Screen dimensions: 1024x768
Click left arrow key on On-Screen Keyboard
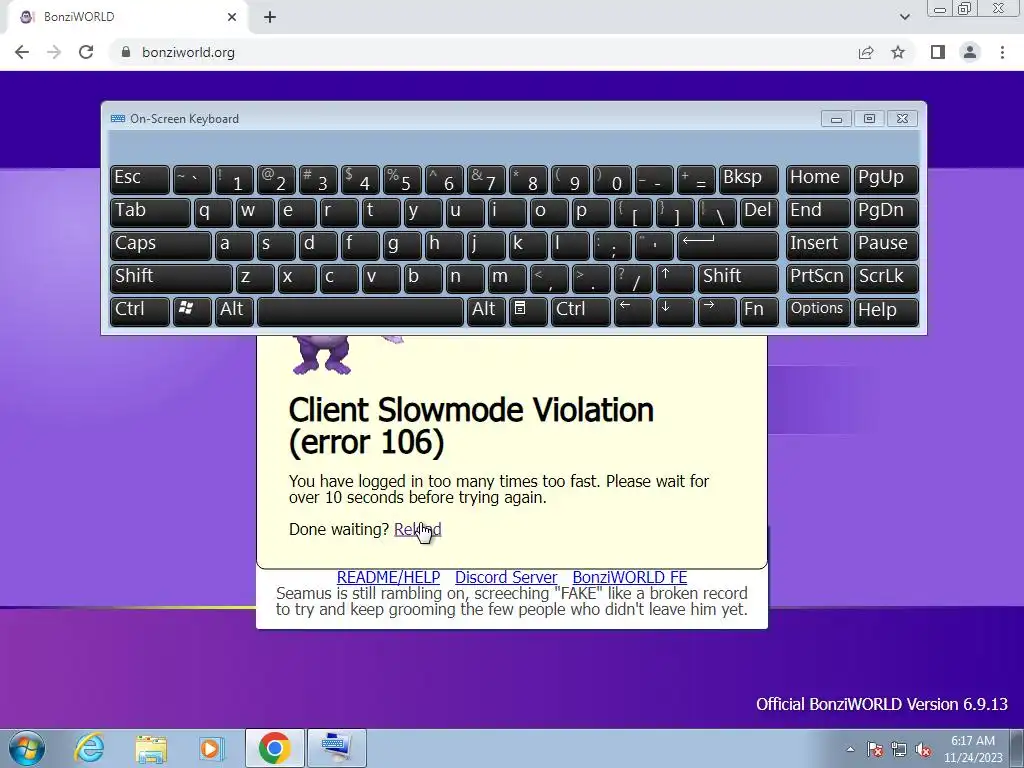pyautogui.click(x=633, y=310)
